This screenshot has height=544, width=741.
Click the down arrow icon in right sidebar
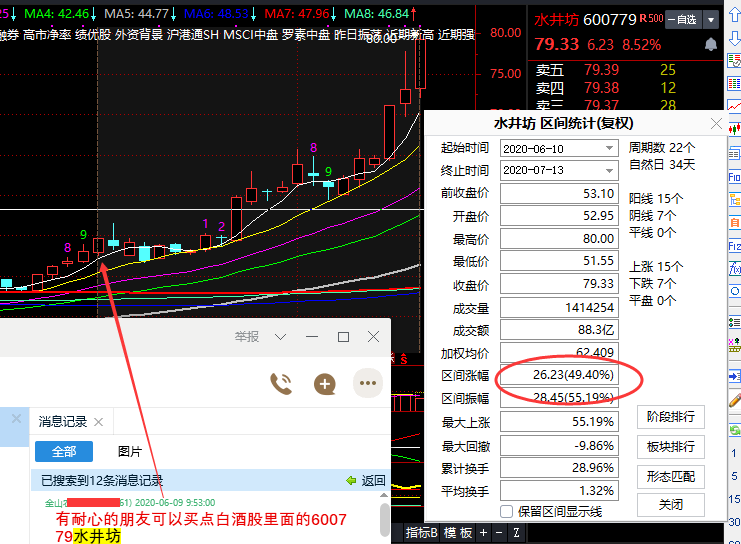click(x=734, y=38)
